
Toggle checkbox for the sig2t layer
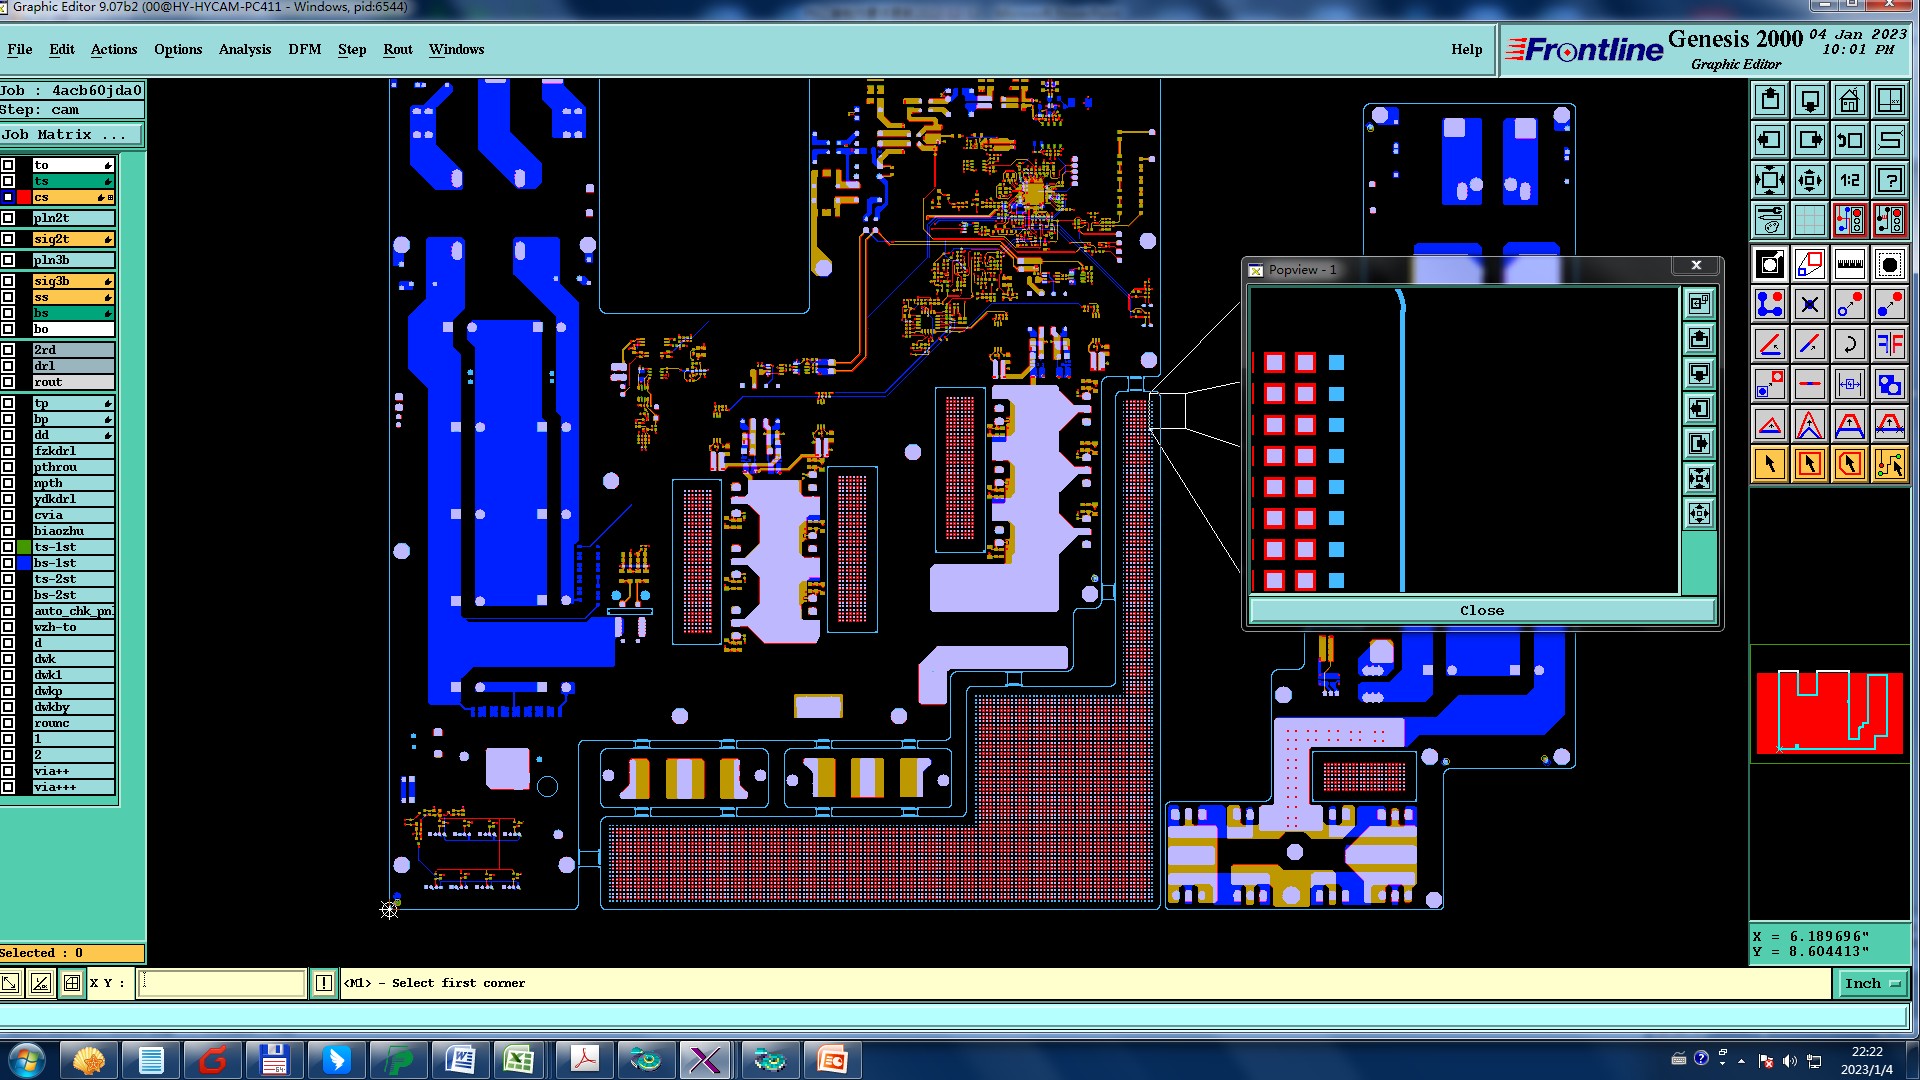click(8, 239)
